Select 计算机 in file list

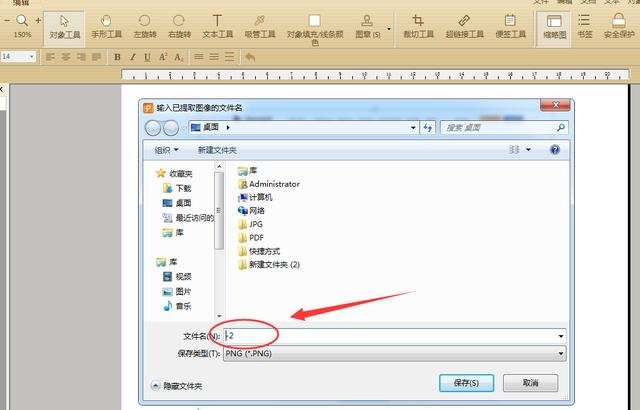click(255, 197)
